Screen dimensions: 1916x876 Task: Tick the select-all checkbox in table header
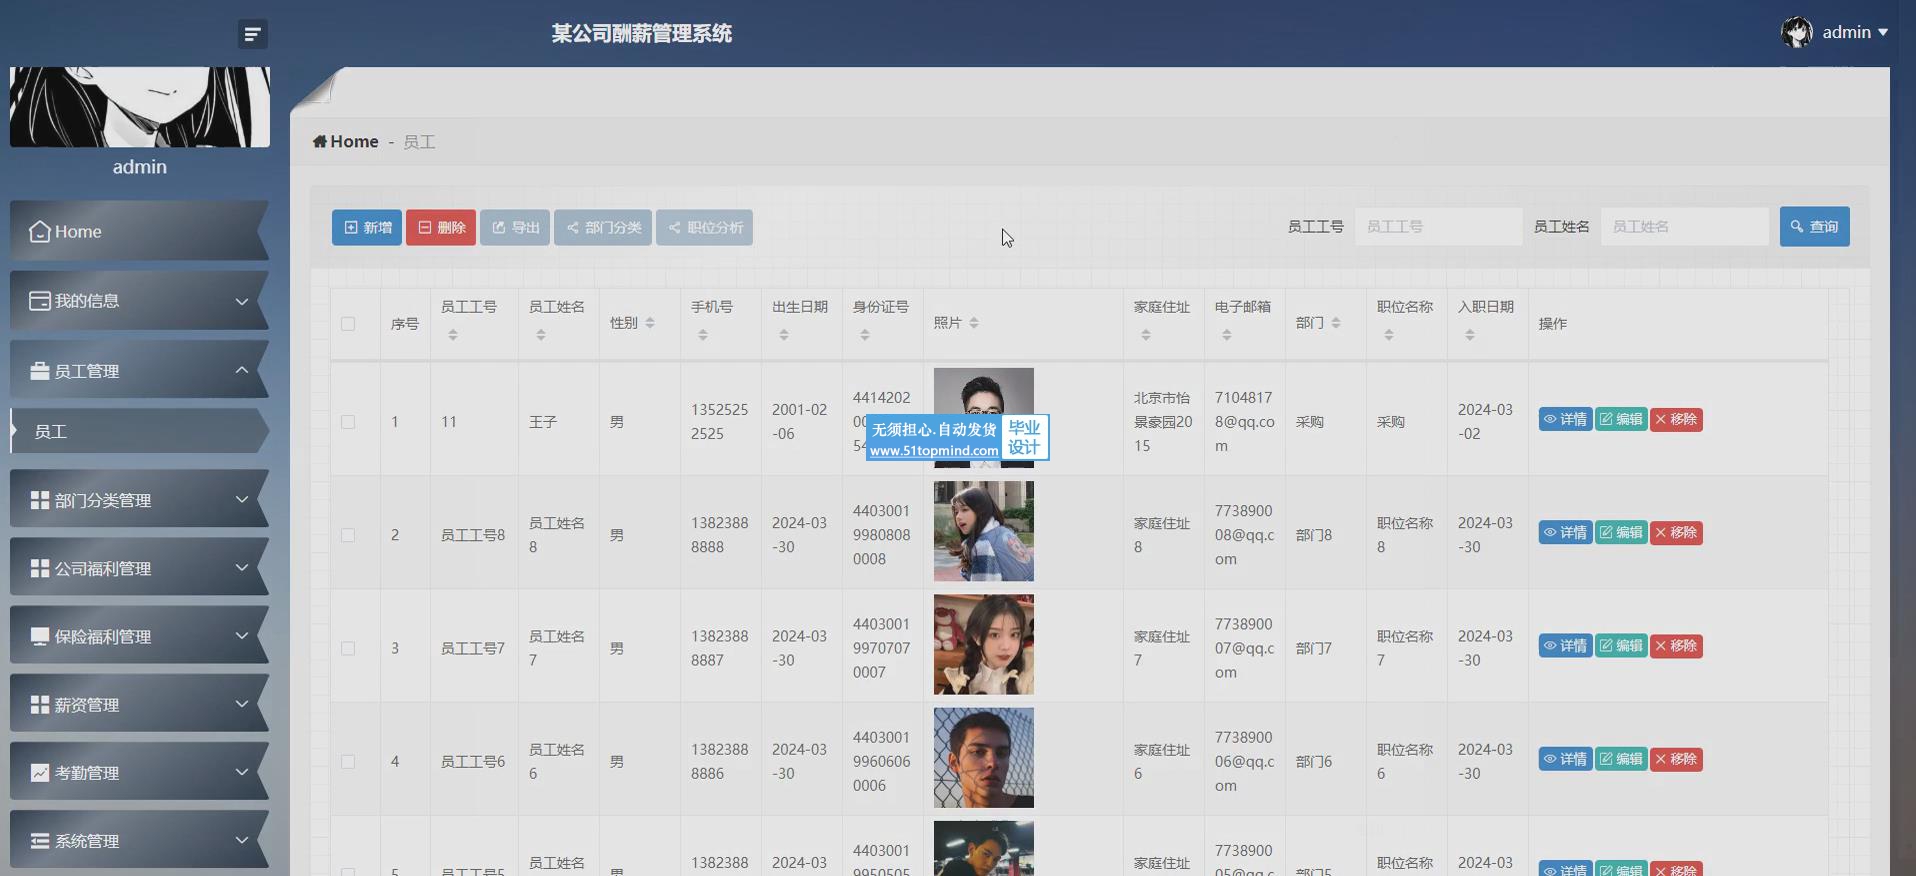tap(348, 324)
